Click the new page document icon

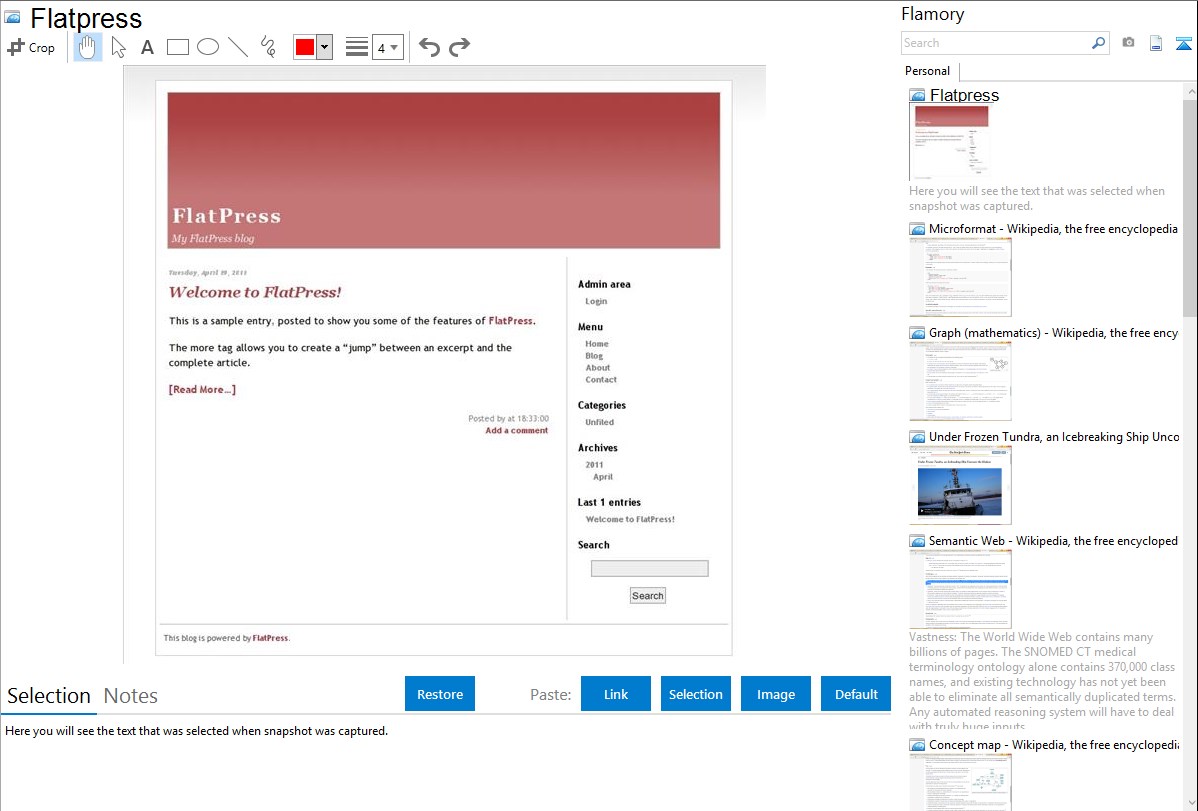[1156, 43]
